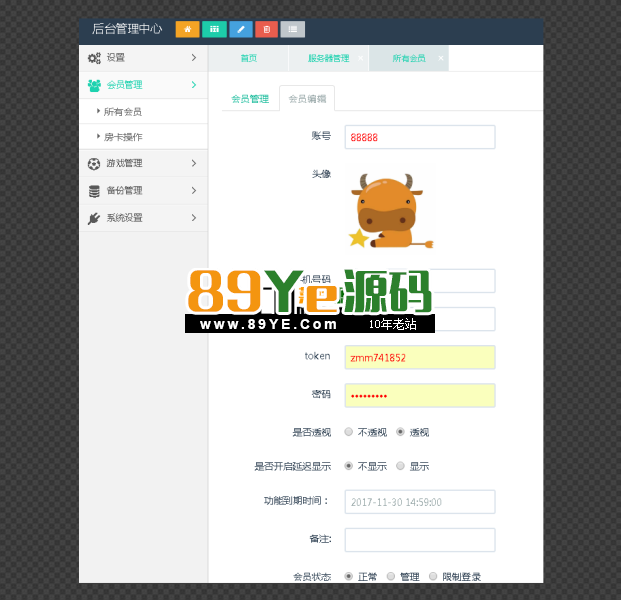
Task: Click the 设置 sidebar label
Action: 116,58
